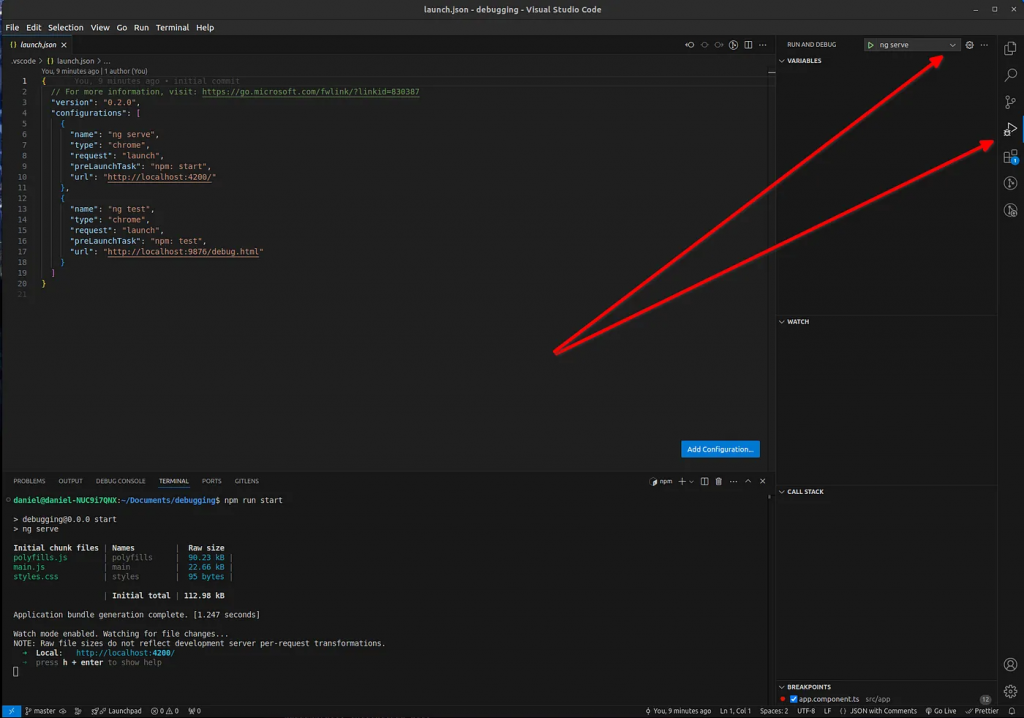Switch to the Debug Console tab
Screen dimensions: 1024x718
120,481
